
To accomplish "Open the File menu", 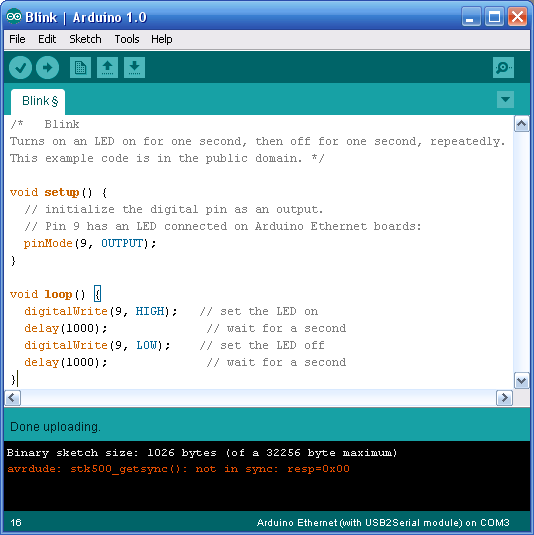I will 17,39.
